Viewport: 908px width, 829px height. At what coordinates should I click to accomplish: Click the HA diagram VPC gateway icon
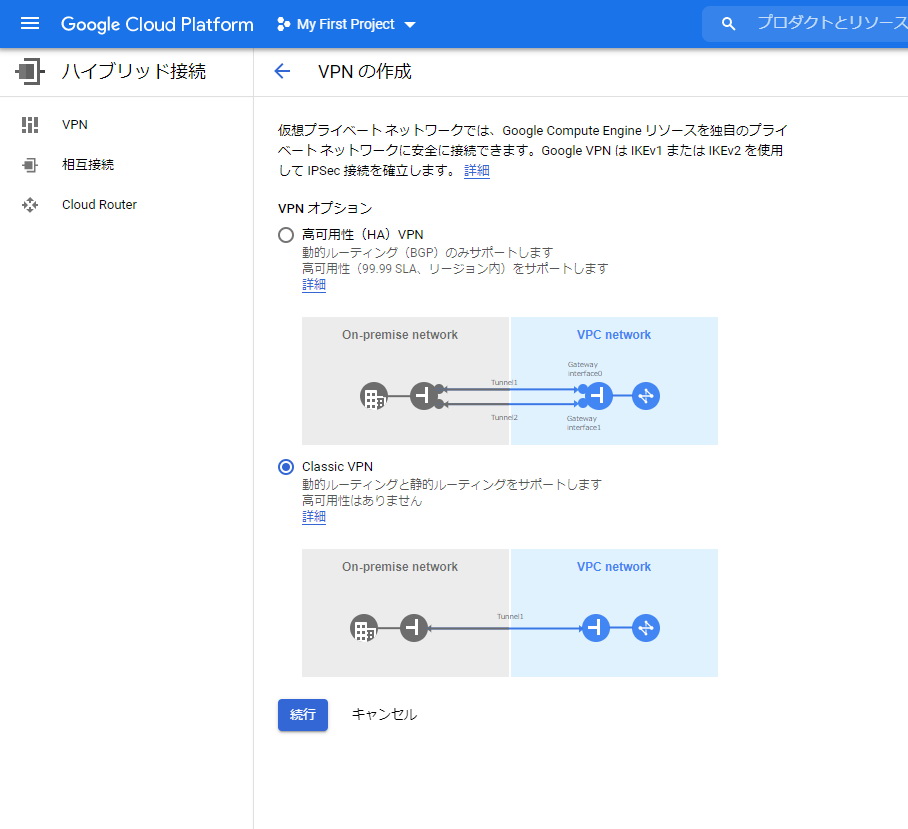click(598, 396)
